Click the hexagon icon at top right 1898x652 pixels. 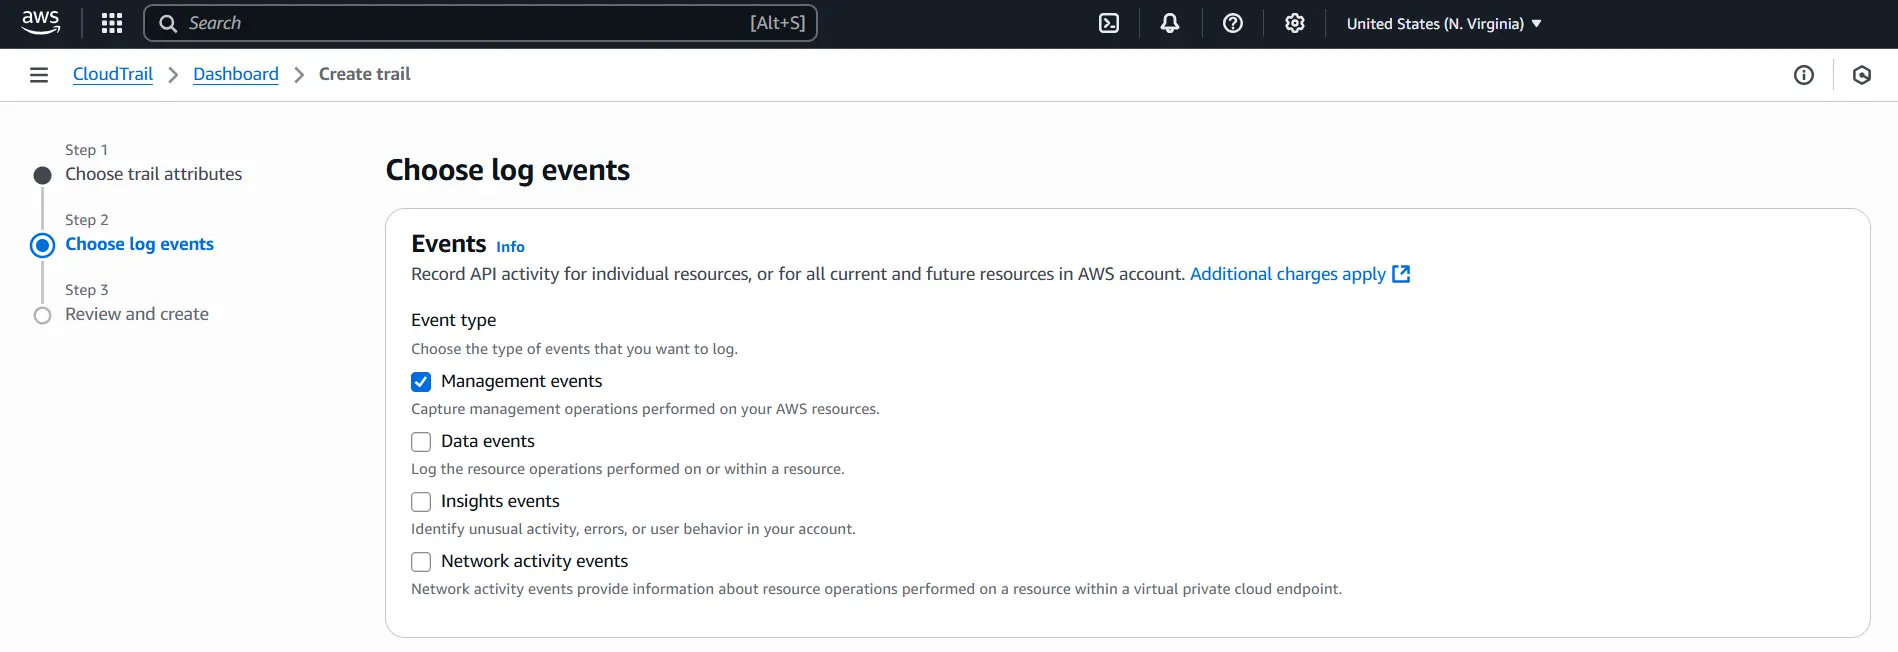(x=1861, y=75)
